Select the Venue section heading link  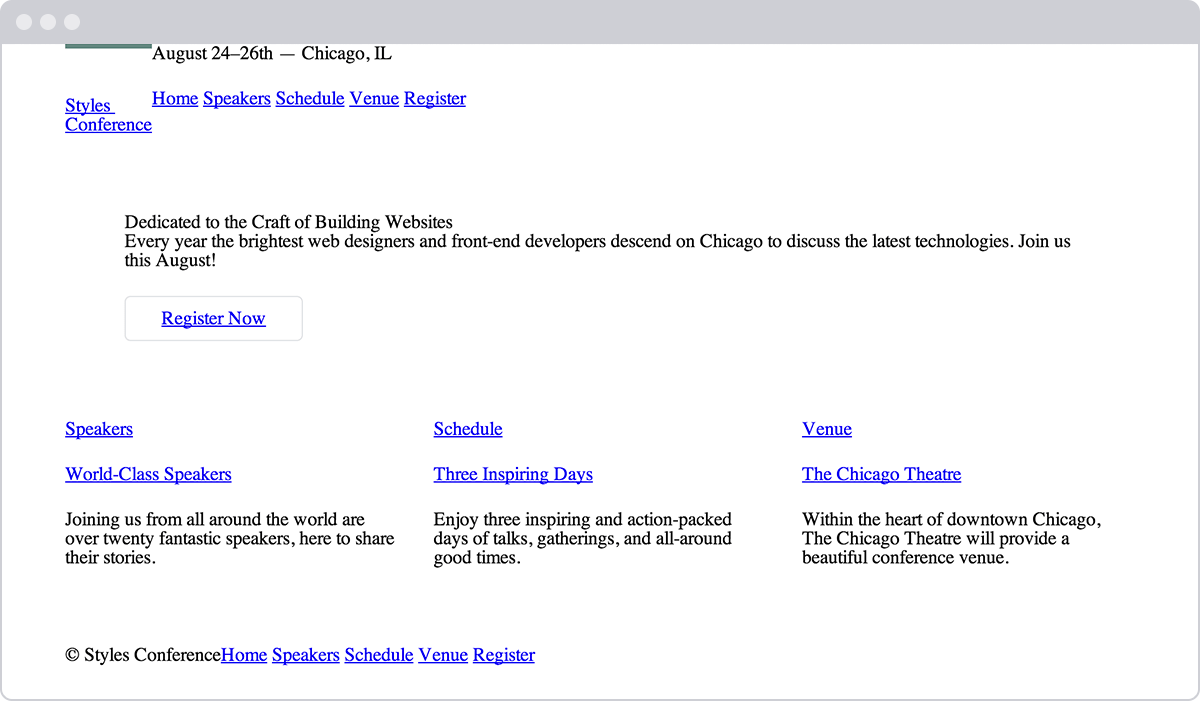pyautogui.click(x=826, y=429)
